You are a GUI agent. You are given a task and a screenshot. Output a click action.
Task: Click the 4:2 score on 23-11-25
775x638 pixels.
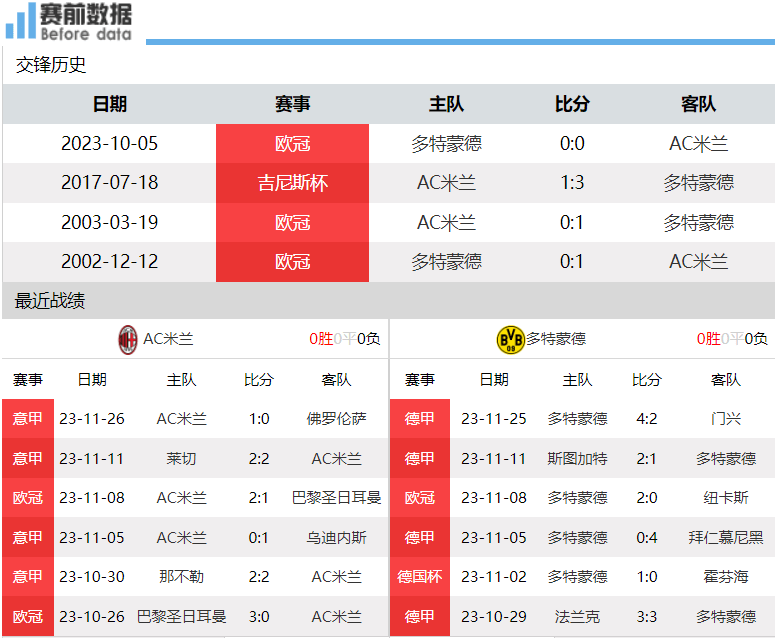(x=647, y=419)
